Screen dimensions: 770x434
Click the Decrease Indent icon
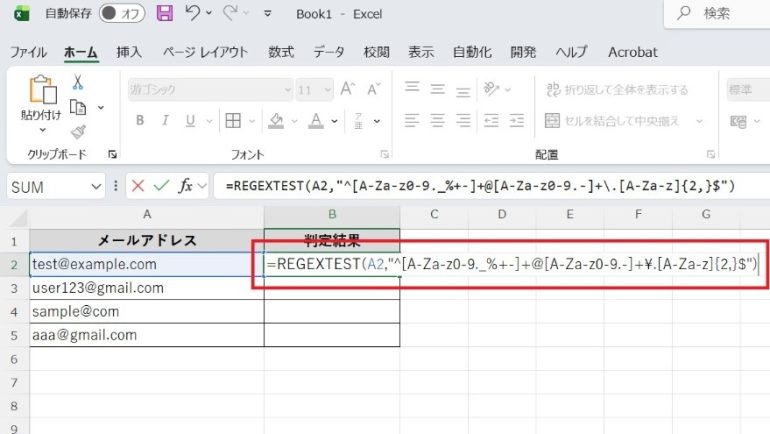click(491, 120)
